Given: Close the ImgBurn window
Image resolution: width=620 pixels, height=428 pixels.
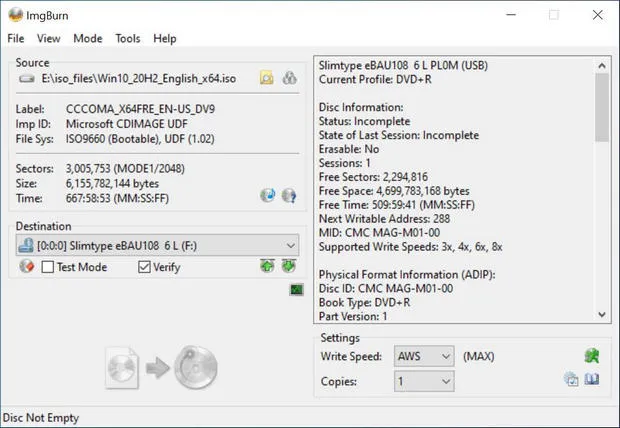Looking at the screenshot, I should [597, 15].
